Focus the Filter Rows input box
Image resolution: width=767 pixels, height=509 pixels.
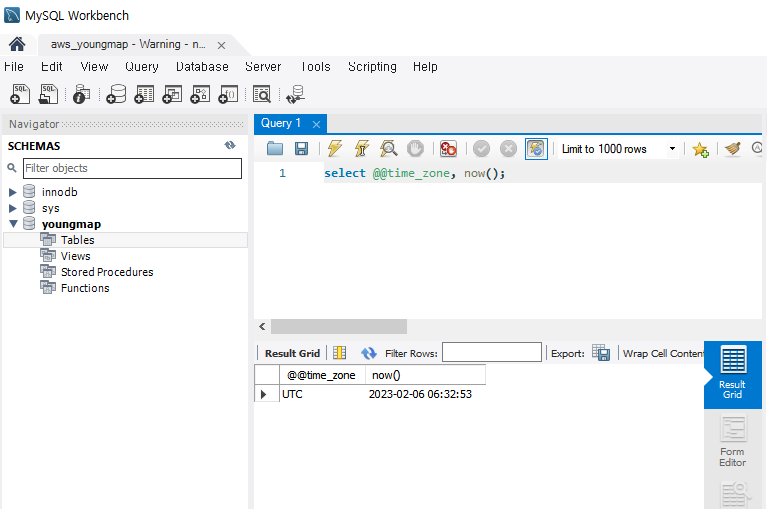[492, 352]
